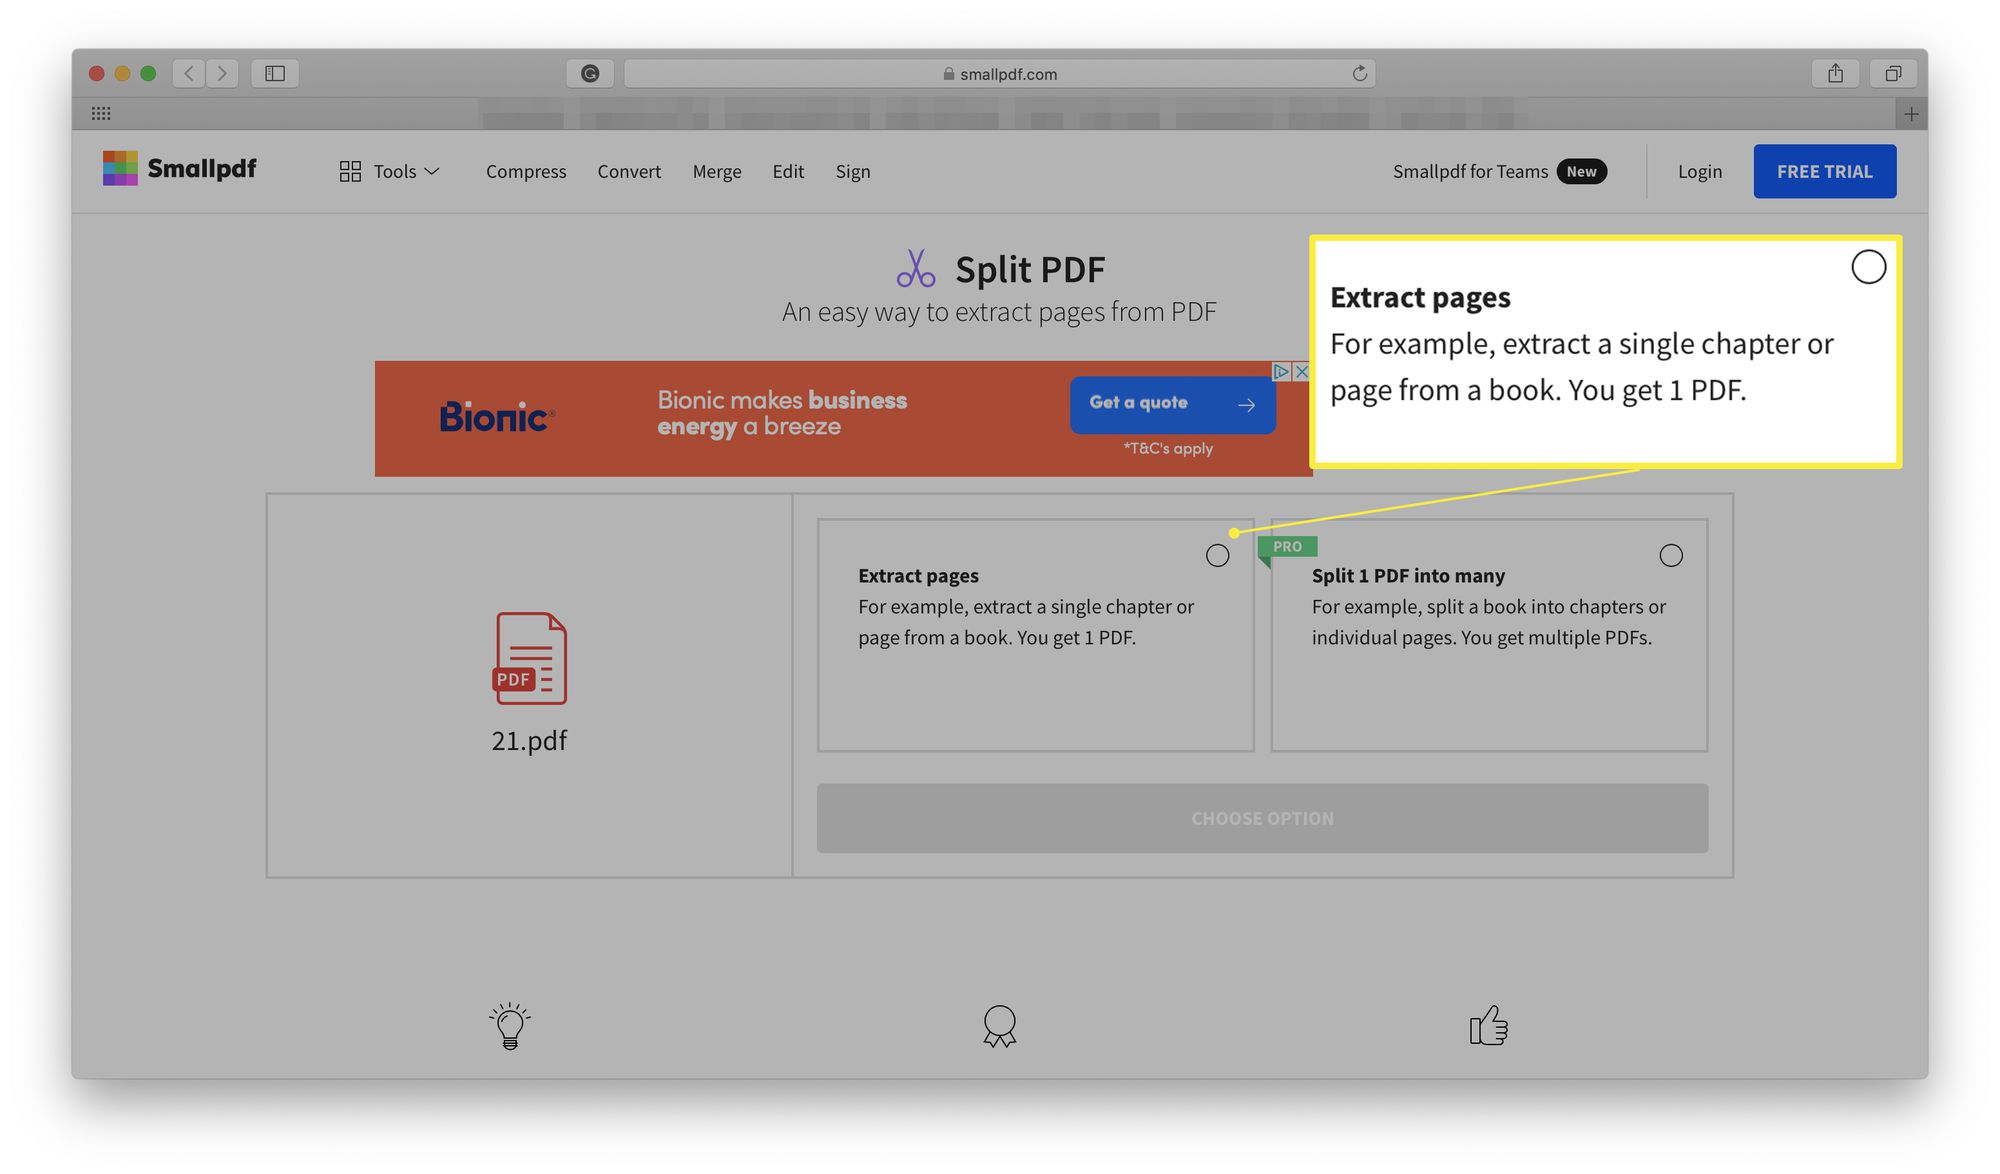Click the Login link
Screen dimensions: 2000x1174
1700,171
